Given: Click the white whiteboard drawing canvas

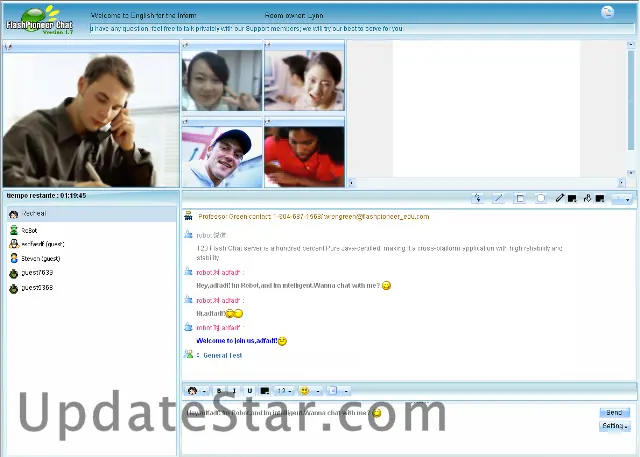Looking at the screenshot, I should (x=486, y=109).
